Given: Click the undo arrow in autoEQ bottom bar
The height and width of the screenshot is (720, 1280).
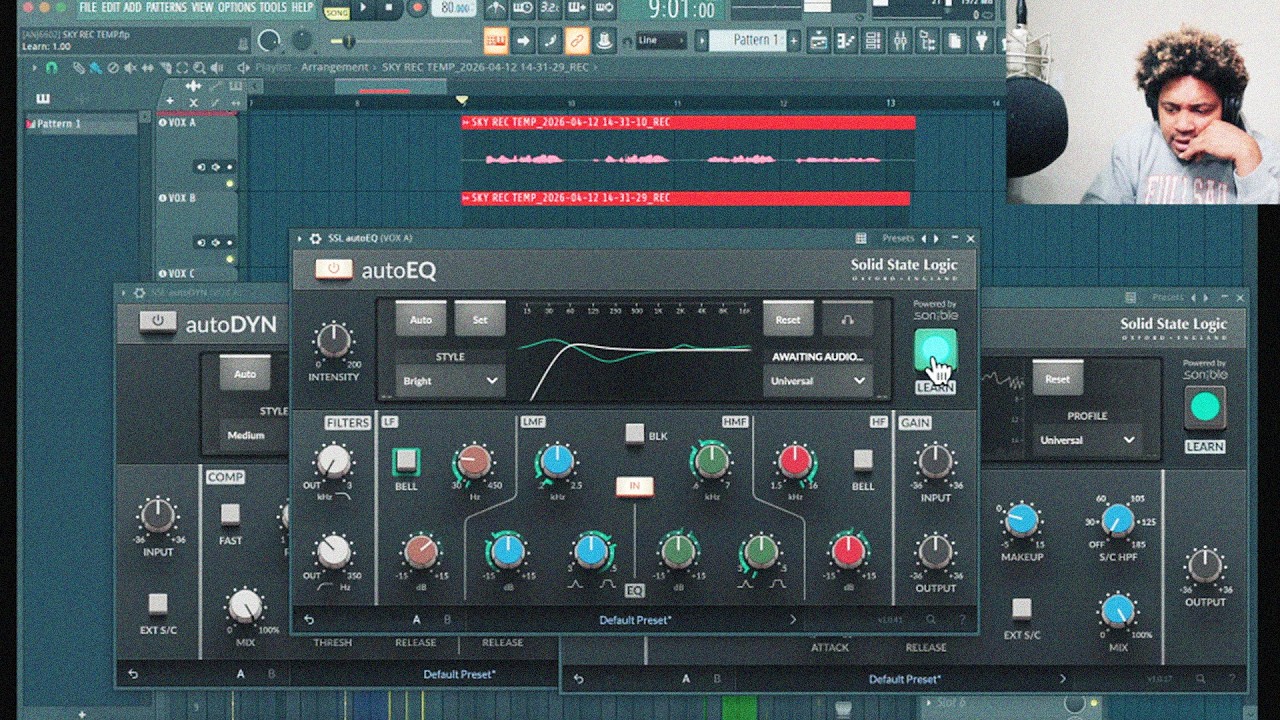Looking at the screenshot, I should click(308, 620).
